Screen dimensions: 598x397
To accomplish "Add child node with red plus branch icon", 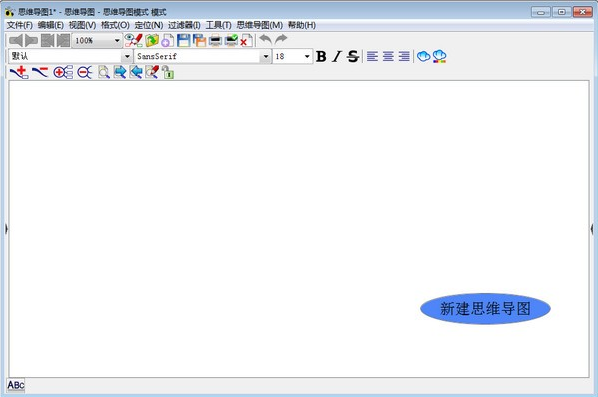I will [19, 72].
